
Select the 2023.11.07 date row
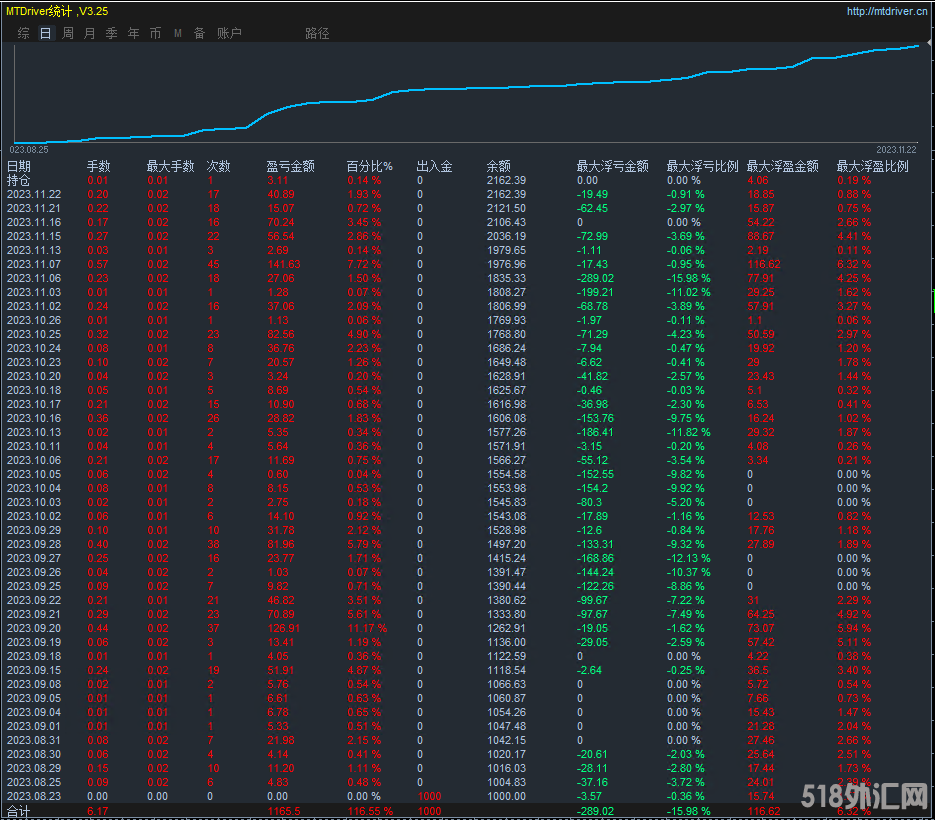tap(34, 264)
